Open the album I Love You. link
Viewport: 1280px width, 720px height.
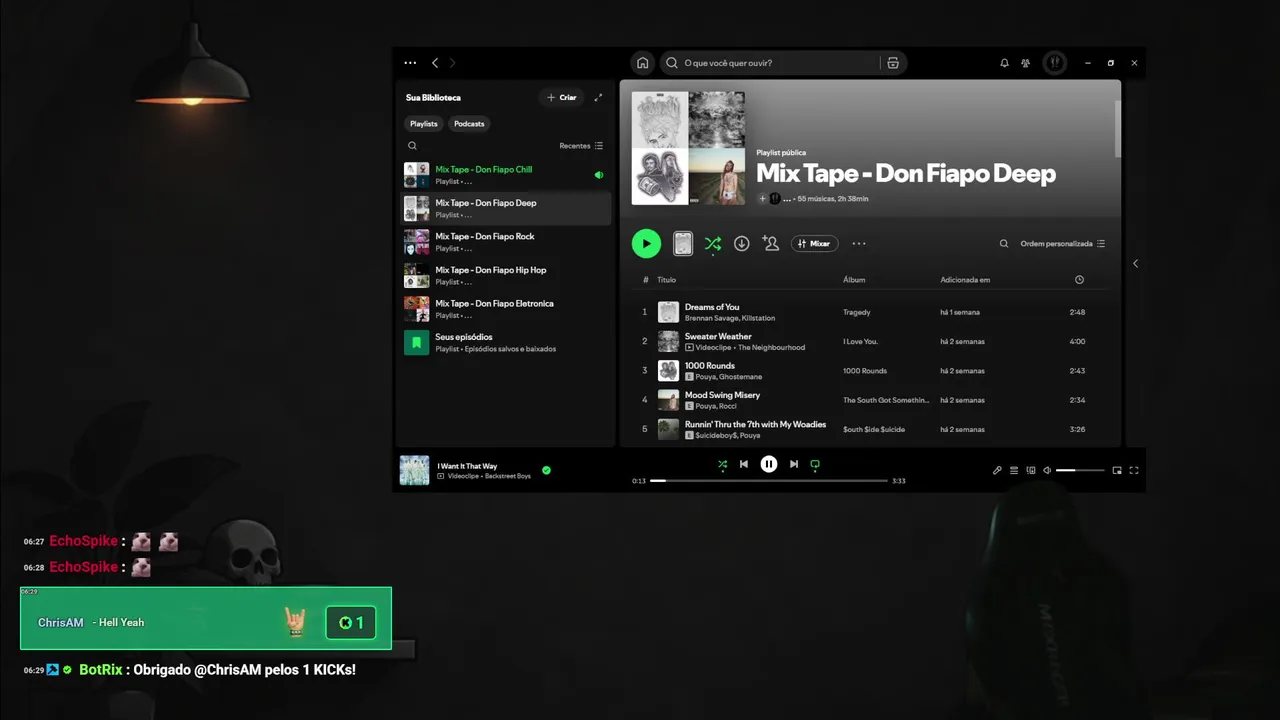tap(860, 341)
